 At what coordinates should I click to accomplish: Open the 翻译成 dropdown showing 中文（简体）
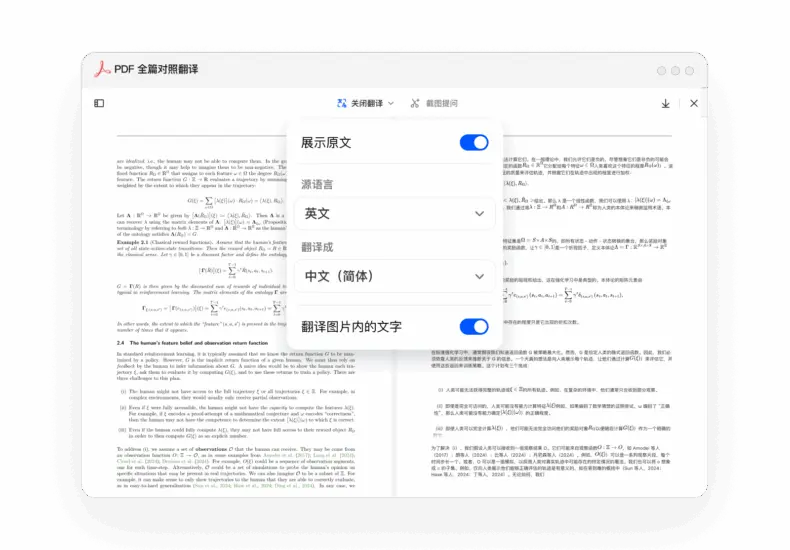click(394, 276)
